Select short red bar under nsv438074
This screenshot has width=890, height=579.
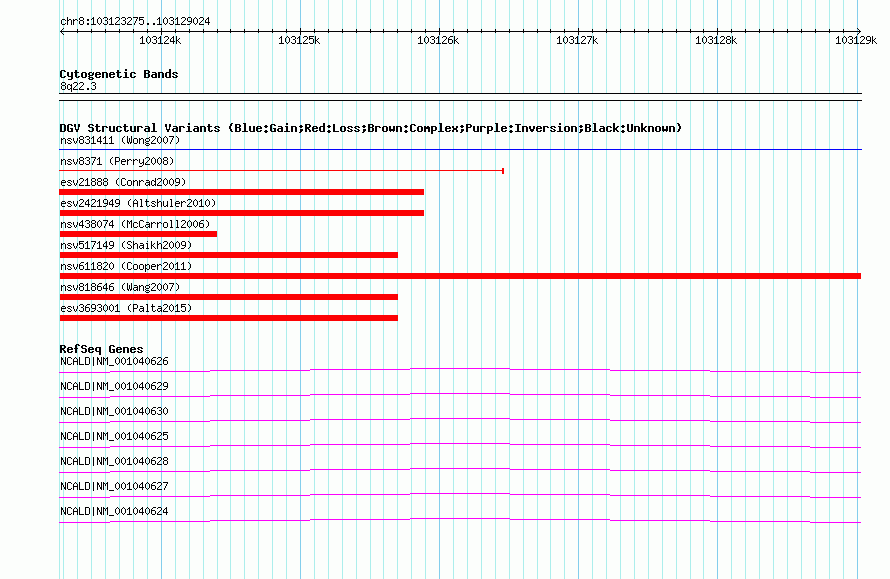138,234
